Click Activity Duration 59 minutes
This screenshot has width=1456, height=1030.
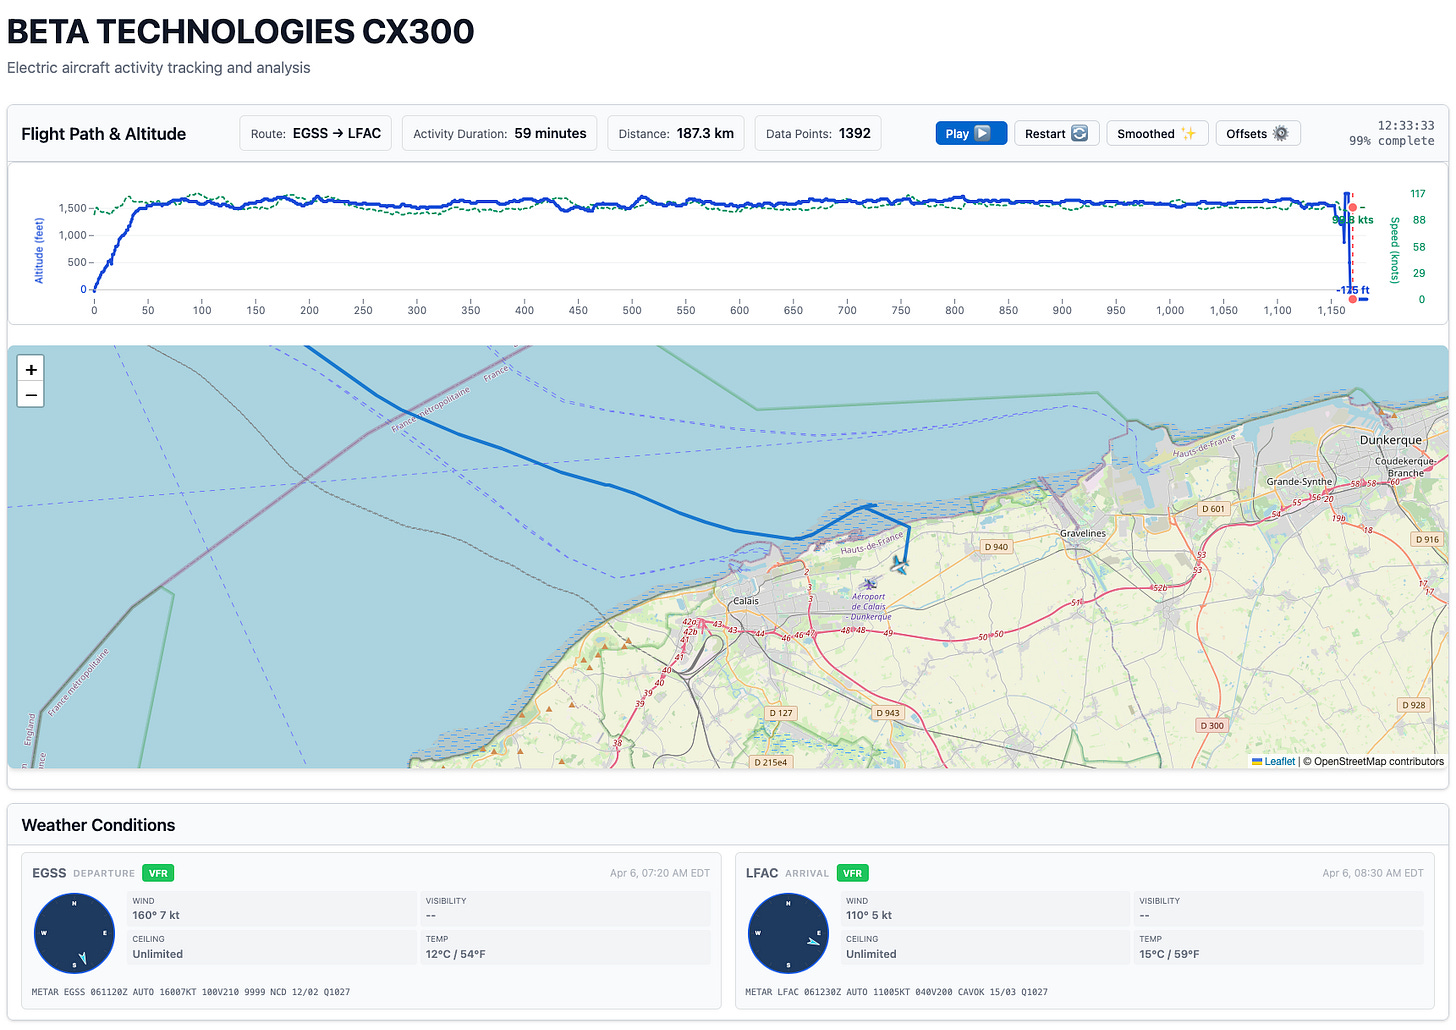point(500,133)
